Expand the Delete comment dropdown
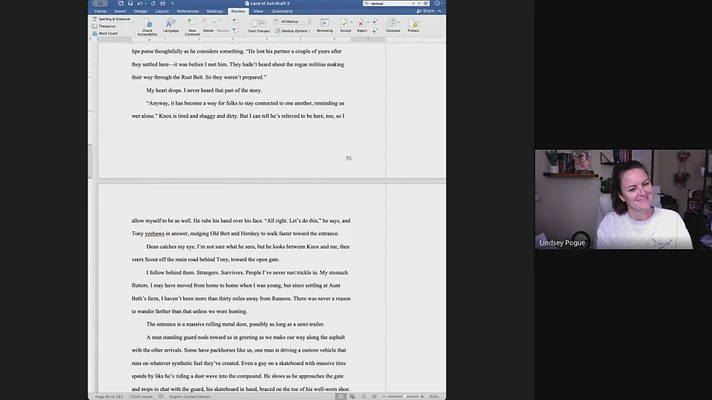The image size is (712, 400). click(214, 22)
